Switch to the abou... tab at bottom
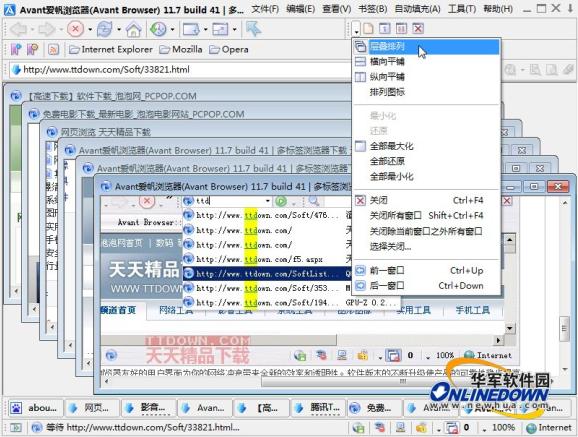 click(36, 408)
